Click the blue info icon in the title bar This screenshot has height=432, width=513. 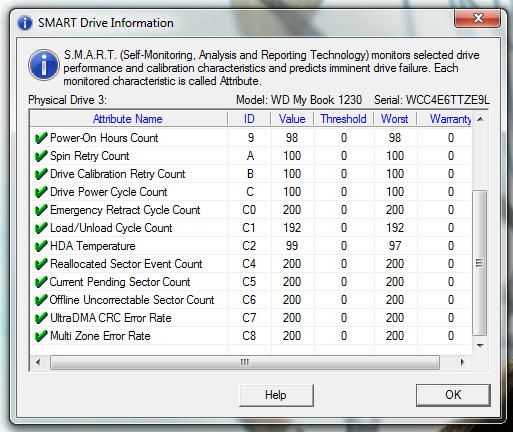tap(25, 23)
